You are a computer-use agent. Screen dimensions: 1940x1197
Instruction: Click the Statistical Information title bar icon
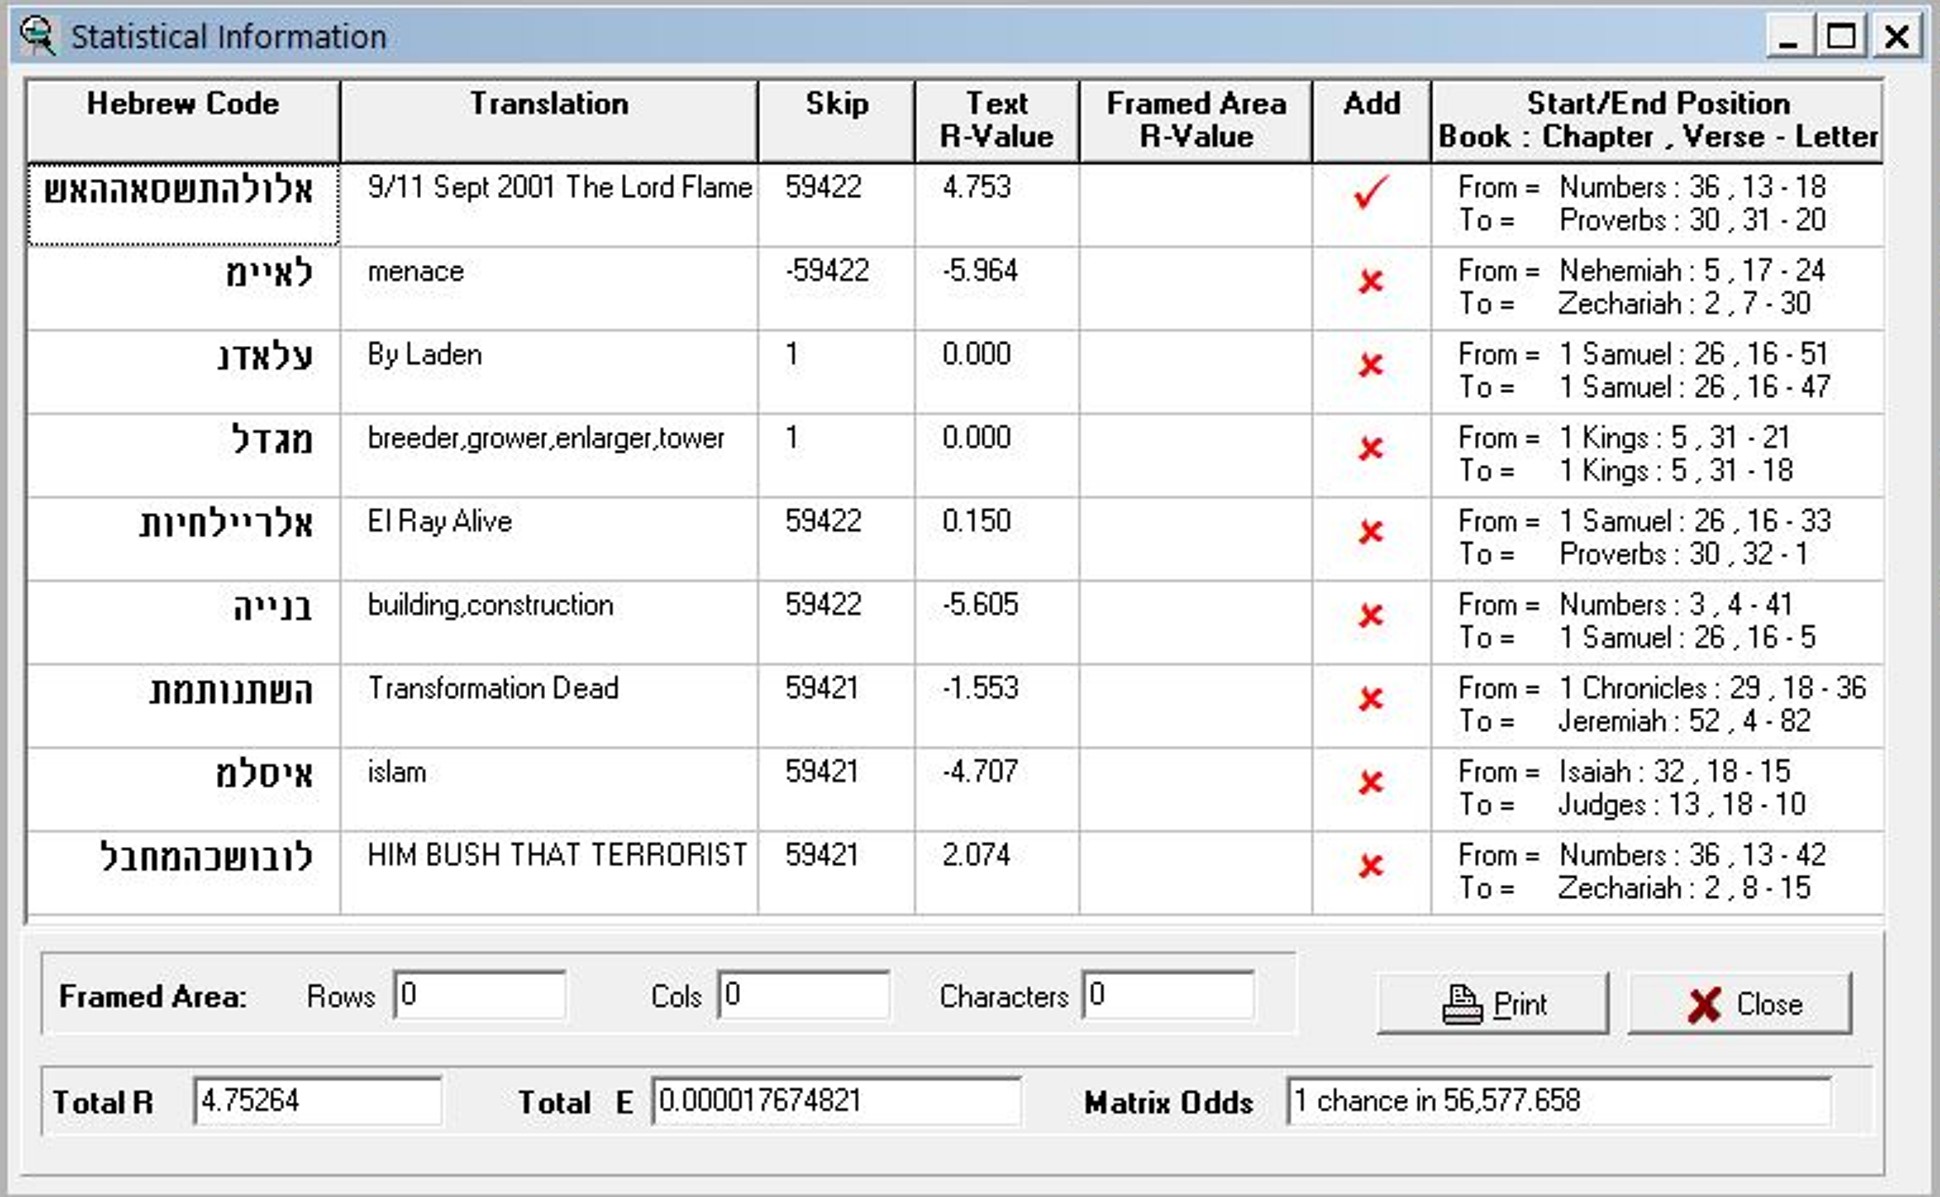coord(38,36)
